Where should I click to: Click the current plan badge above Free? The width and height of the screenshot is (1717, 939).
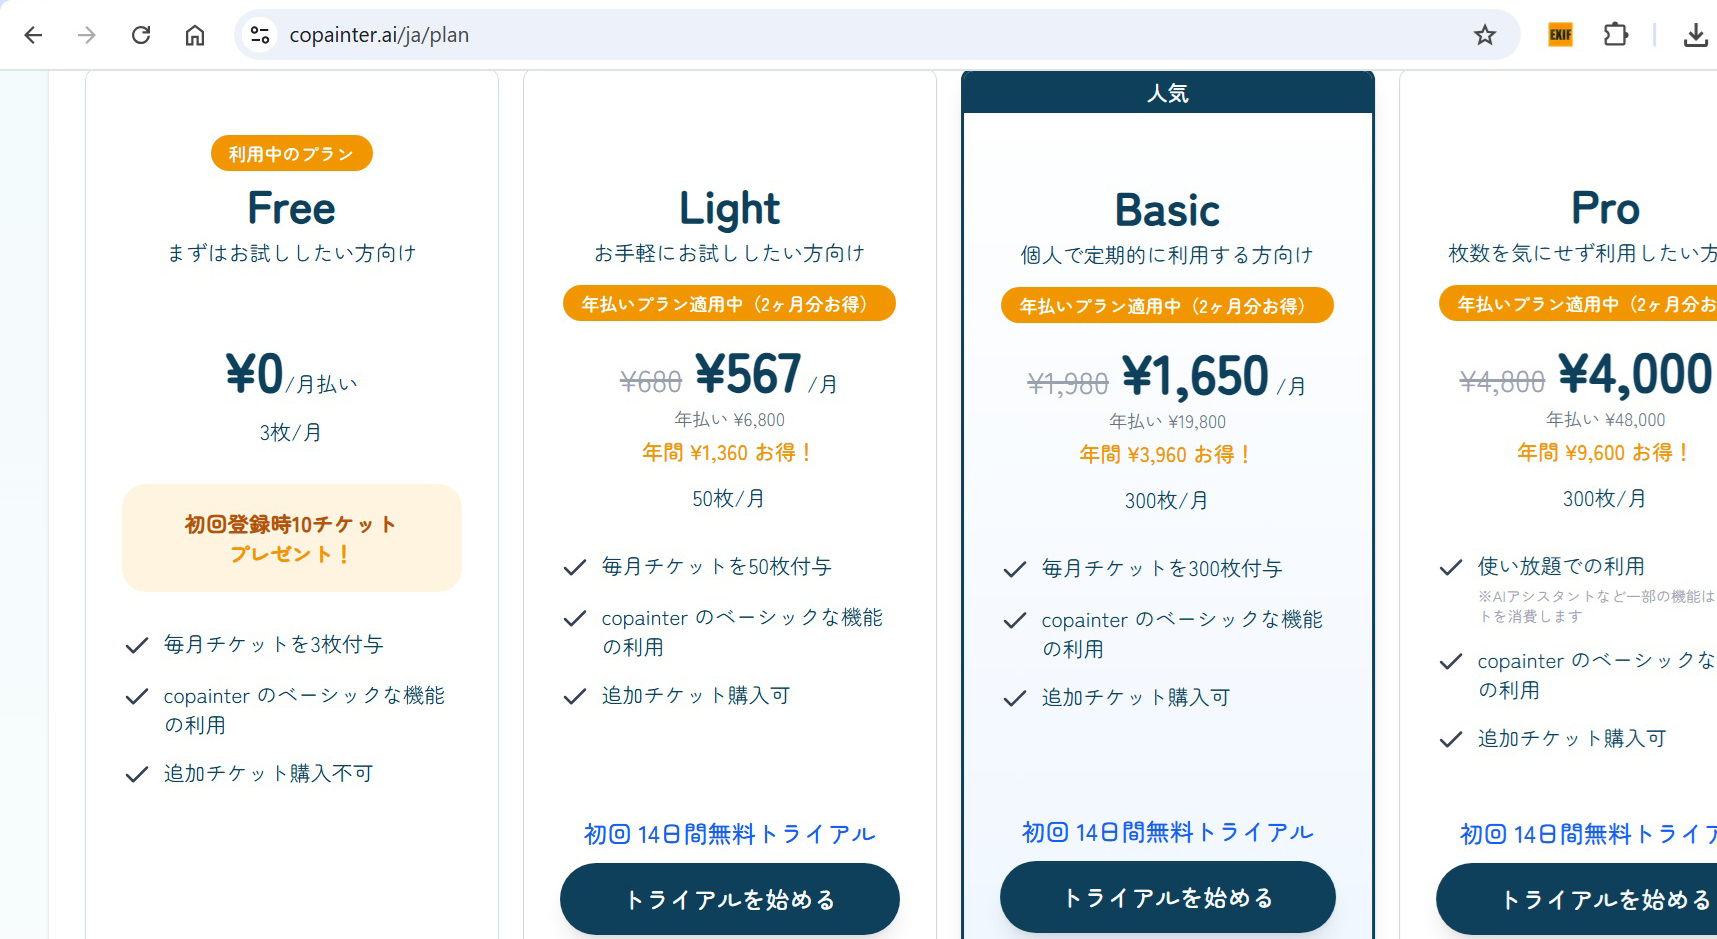291,154
